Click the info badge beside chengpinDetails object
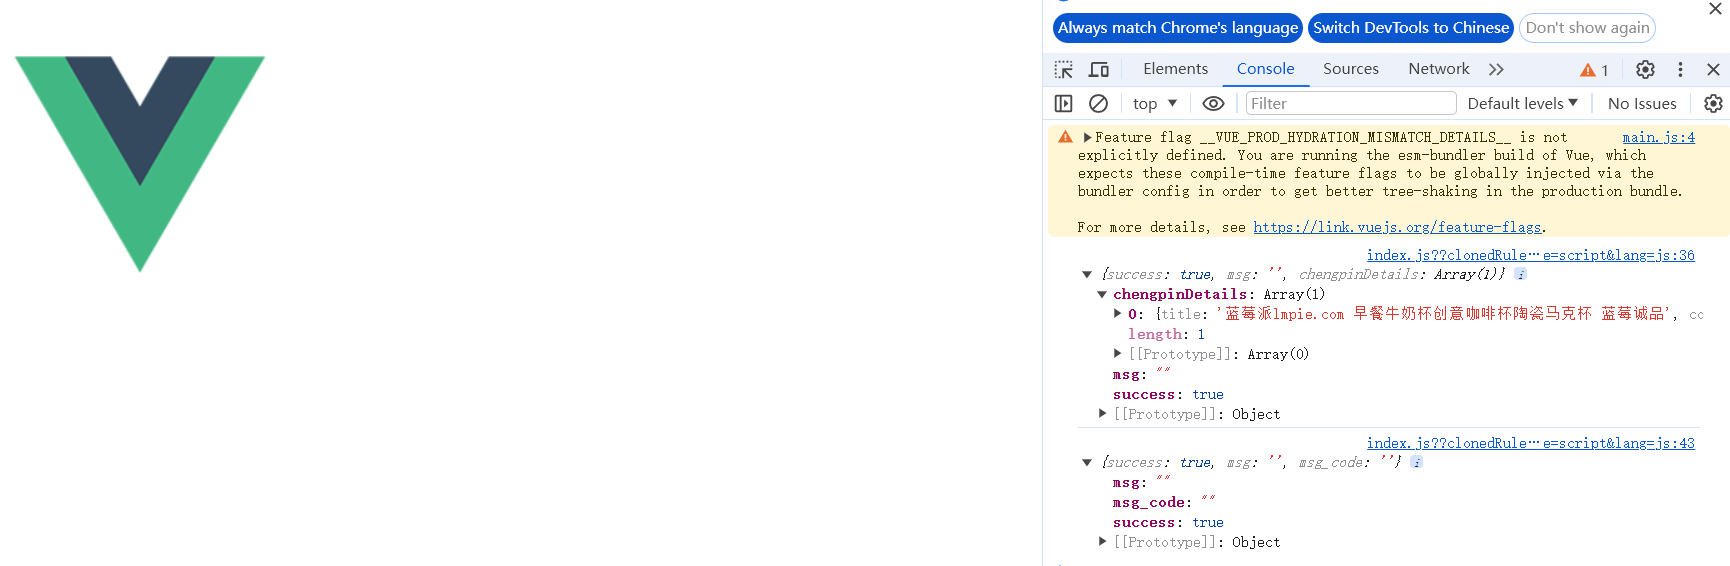Screen dimensions: 1730x566 click(1520, 274)
